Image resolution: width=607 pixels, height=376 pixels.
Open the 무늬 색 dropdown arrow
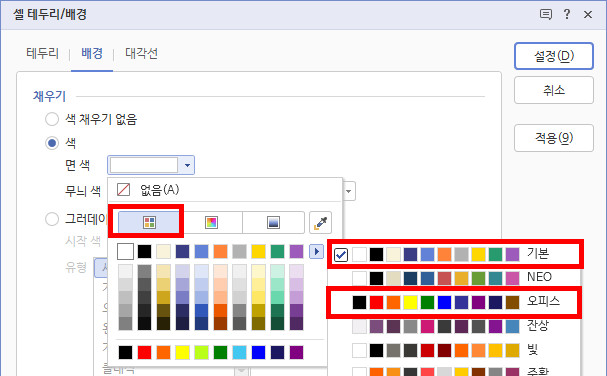click(x=348, y=191)
